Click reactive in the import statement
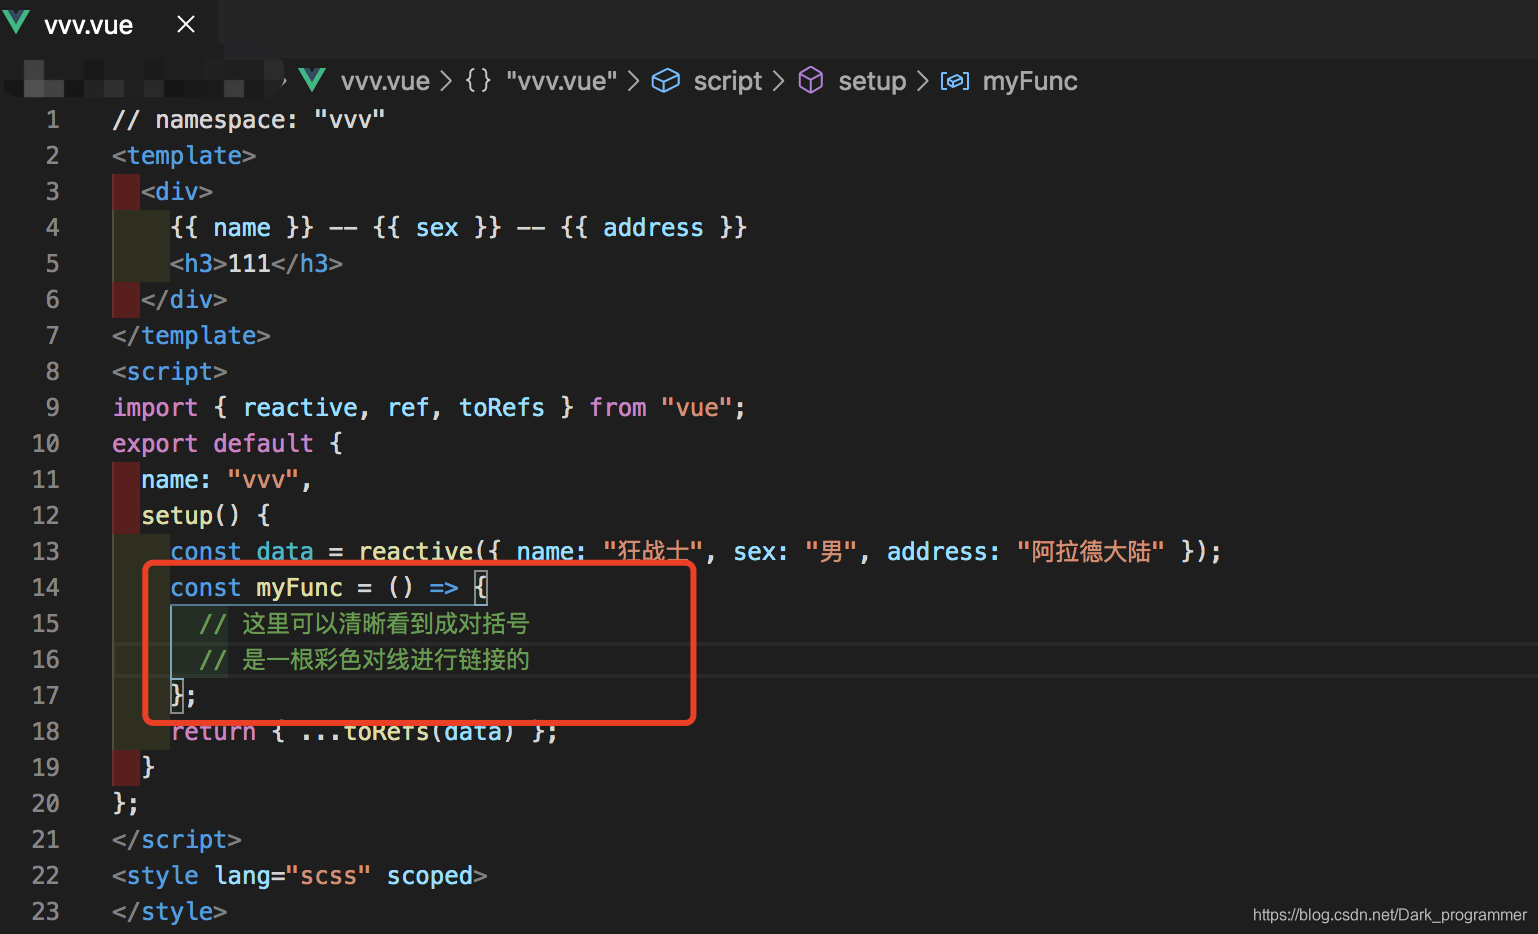The height and width of the screenshot is (934, 1538). click(300, 408)
